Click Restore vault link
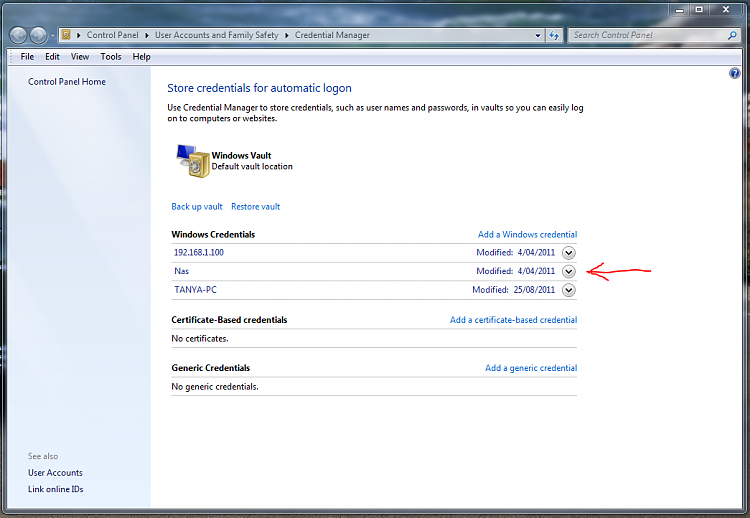Screen dimensions: 750x518 click(255, 207)
